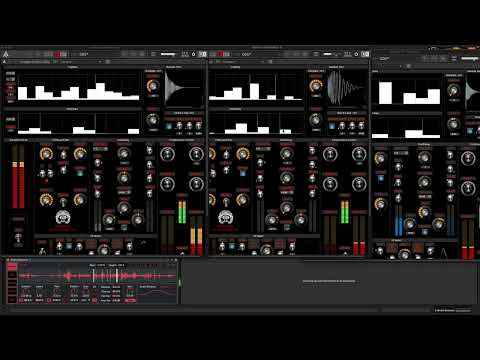Image resolution: width=480 pixels, height=360 pixels.
Task: Open the preset dropdown arrow in left plugin
Action: [x=100, y=62]
